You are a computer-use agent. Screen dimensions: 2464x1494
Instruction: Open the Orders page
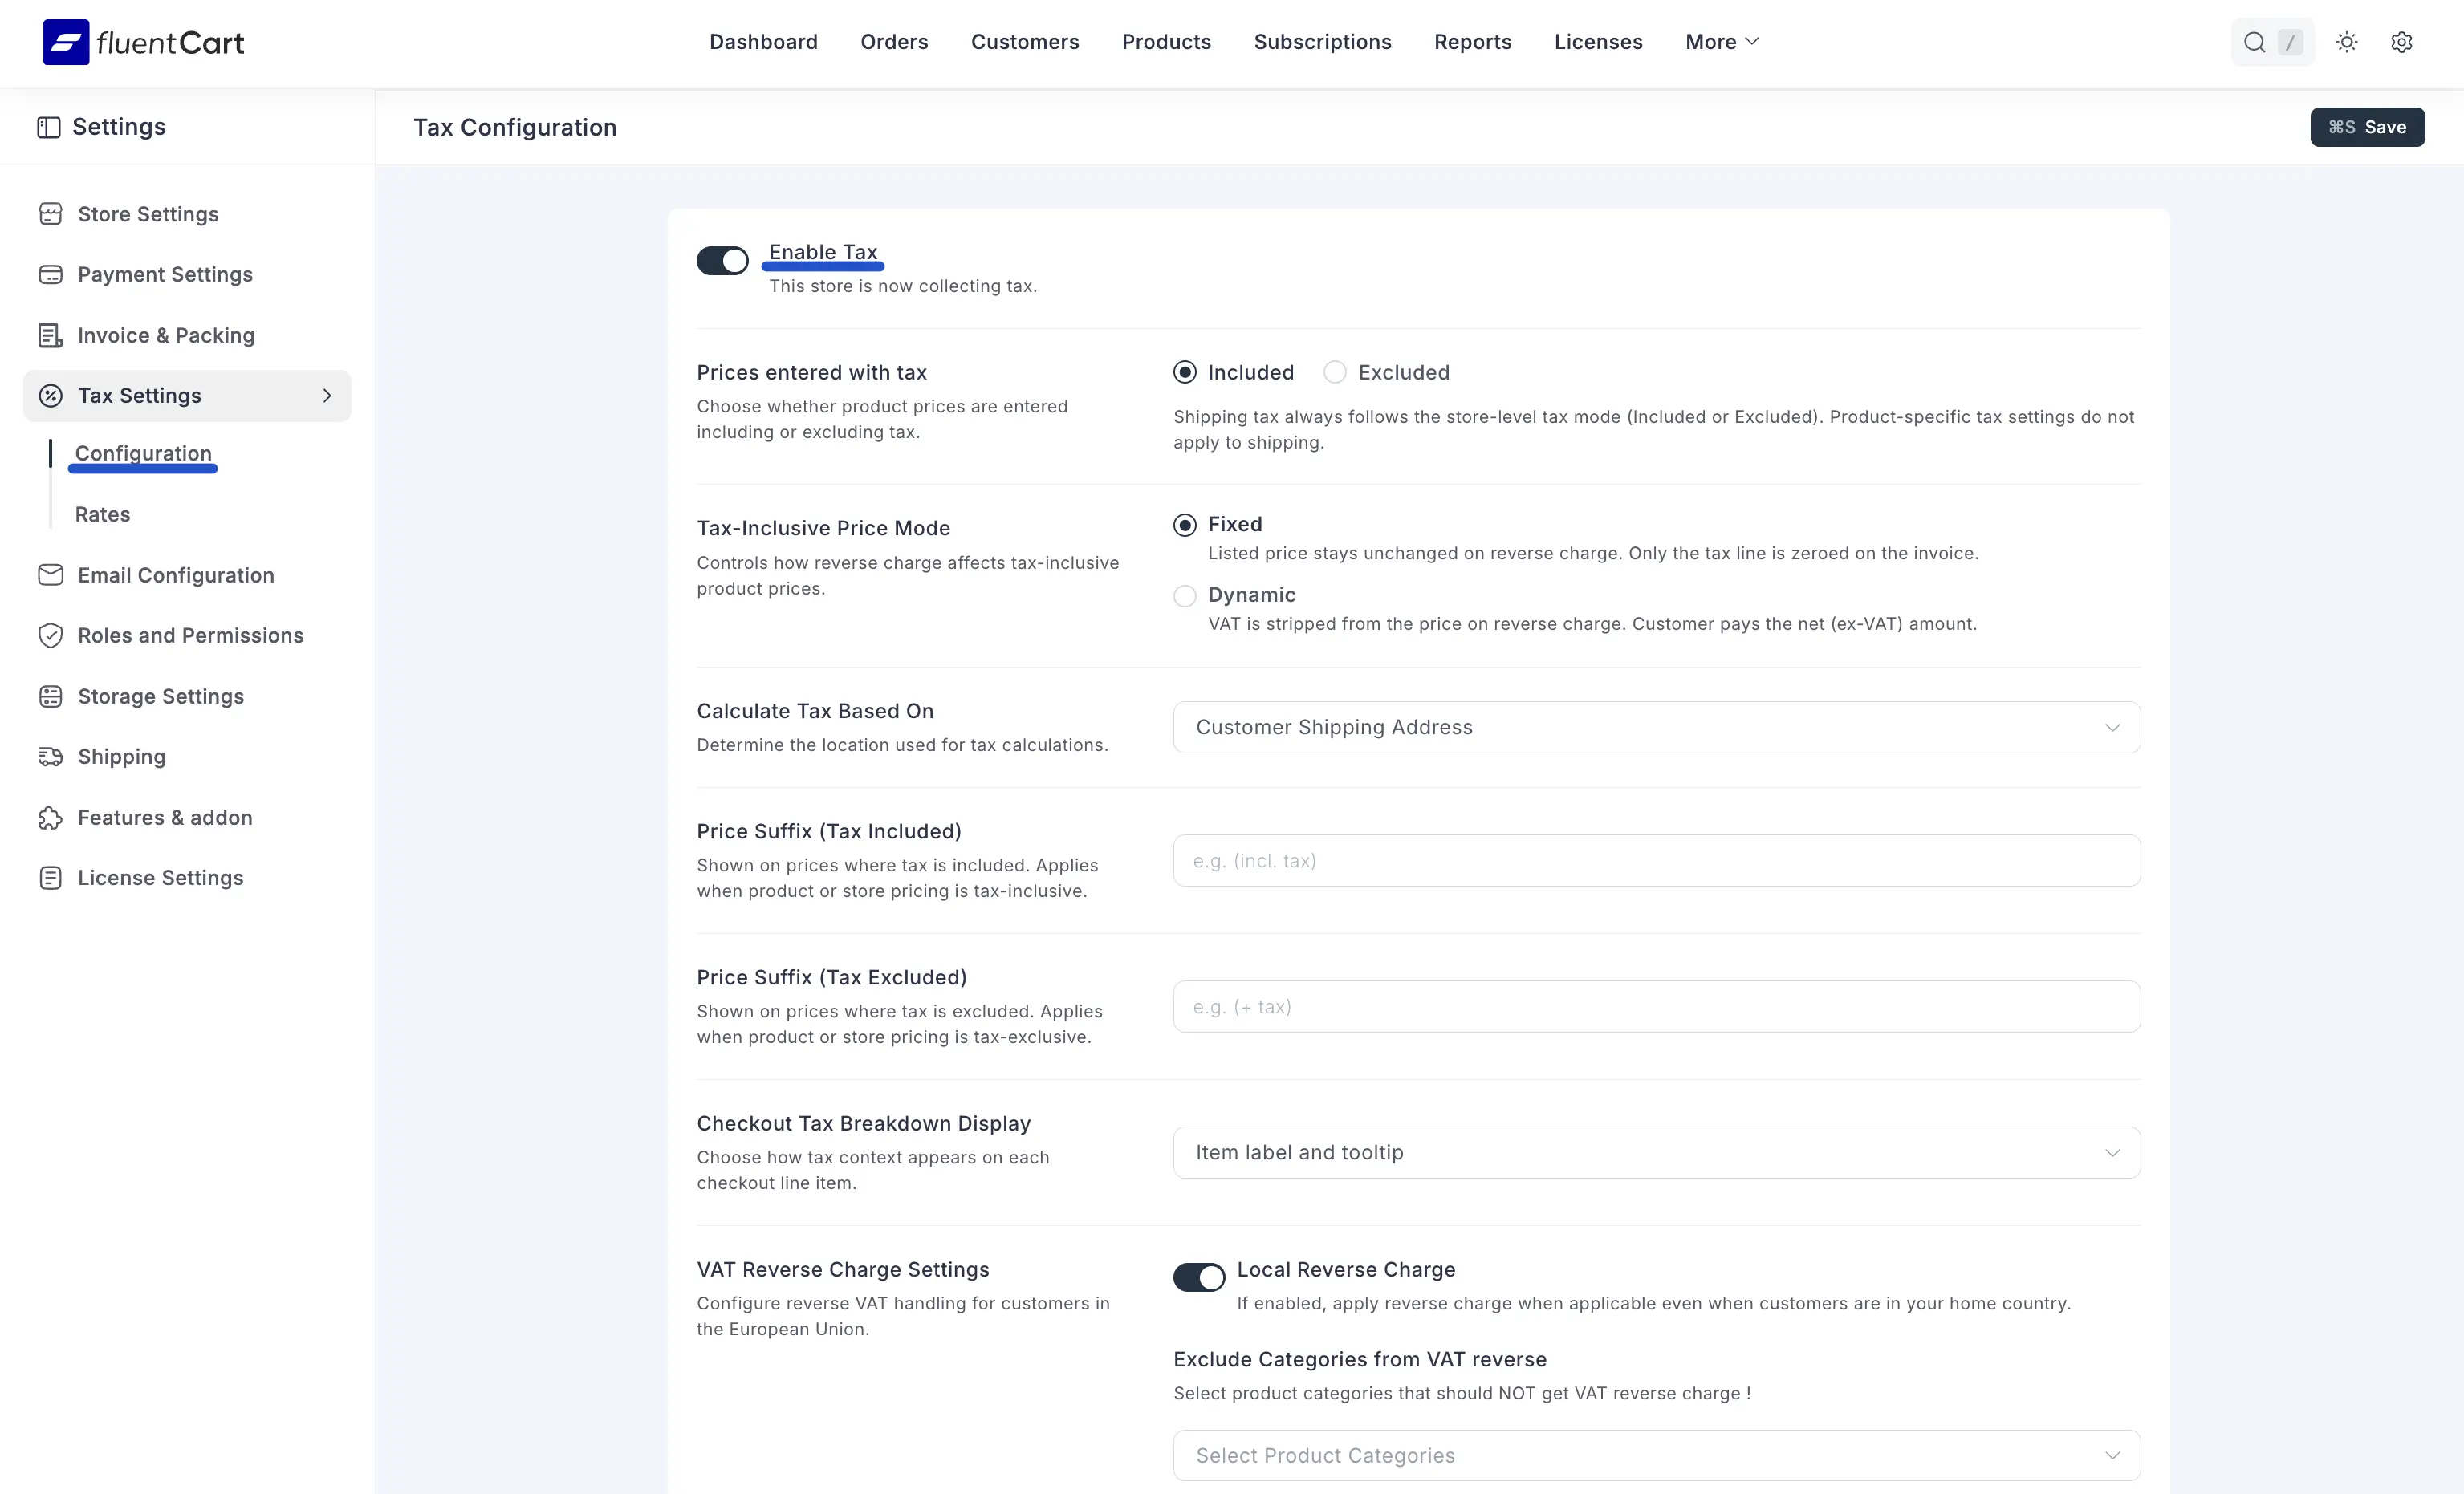coord(894,42)
